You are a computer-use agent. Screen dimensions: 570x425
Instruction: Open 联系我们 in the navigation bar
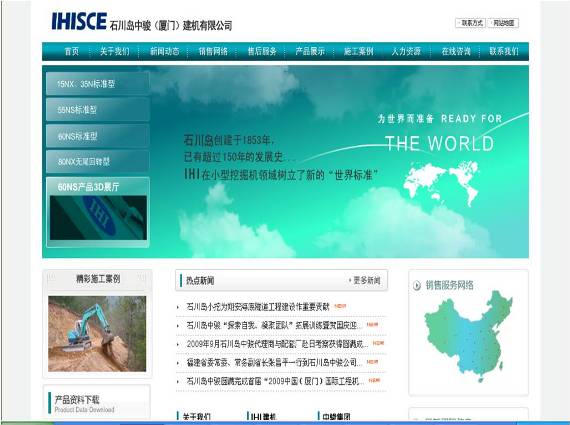504,51
